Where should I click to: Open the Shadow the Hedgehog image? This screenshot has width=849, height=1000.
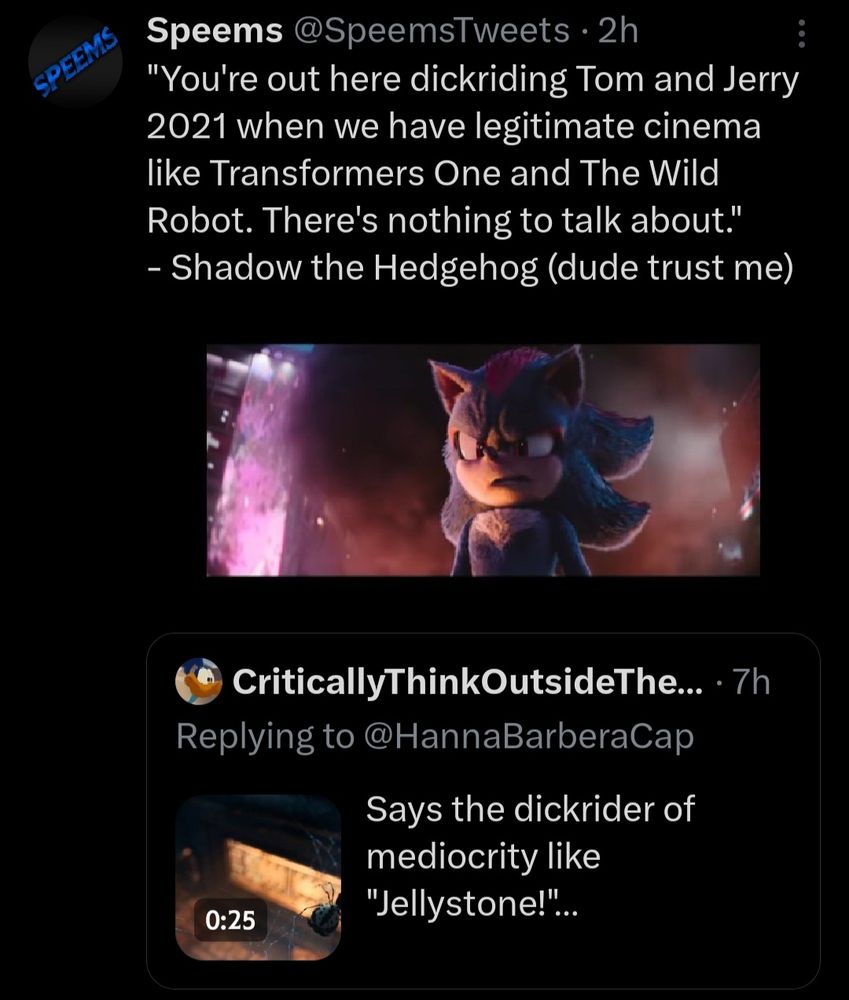coord(483,460)
